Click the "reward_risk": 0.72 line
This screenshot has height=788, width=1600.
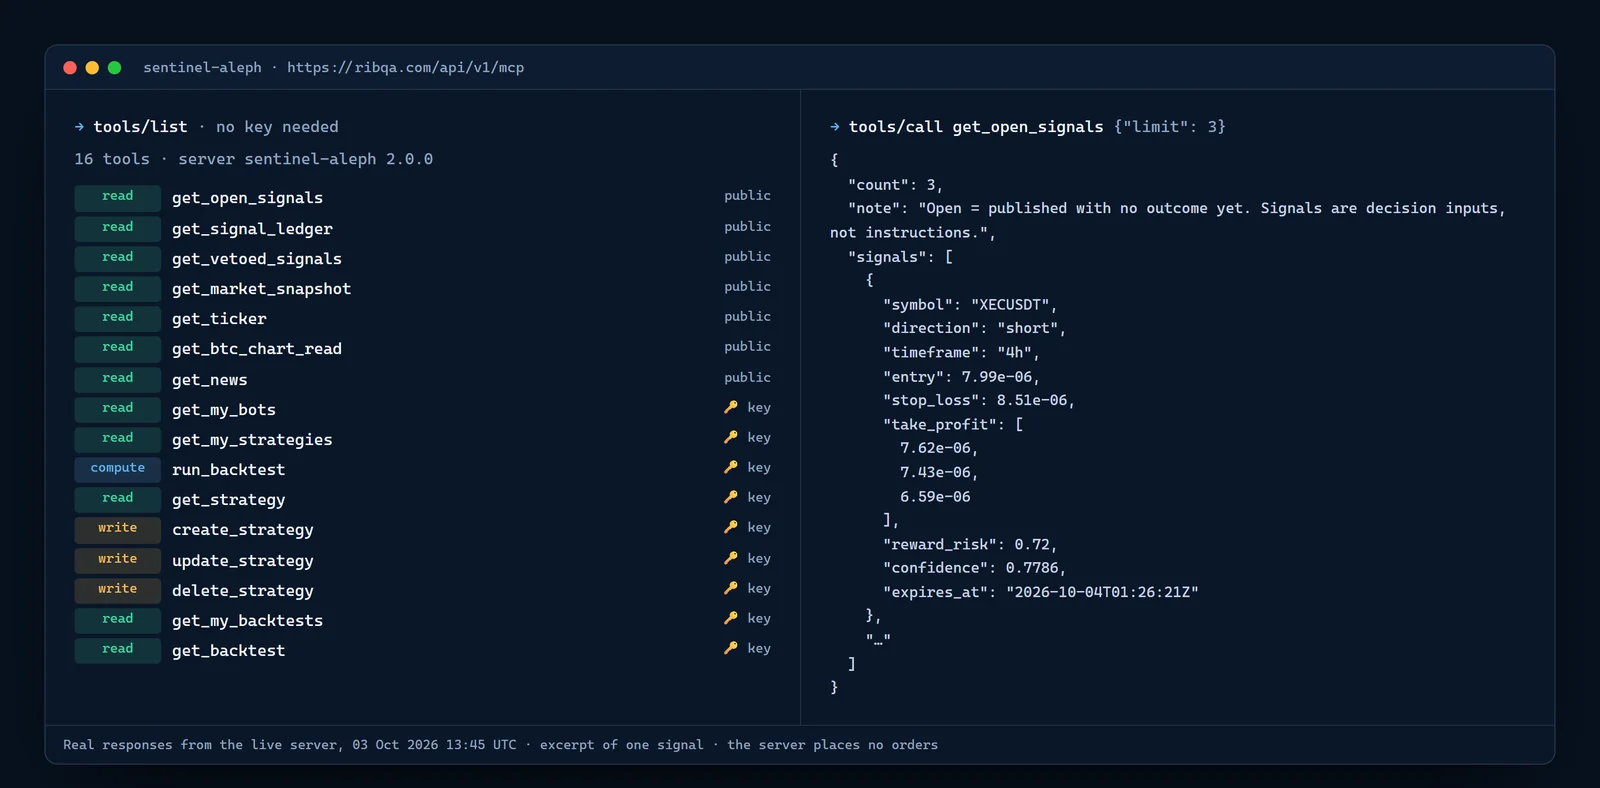point(970,545)
